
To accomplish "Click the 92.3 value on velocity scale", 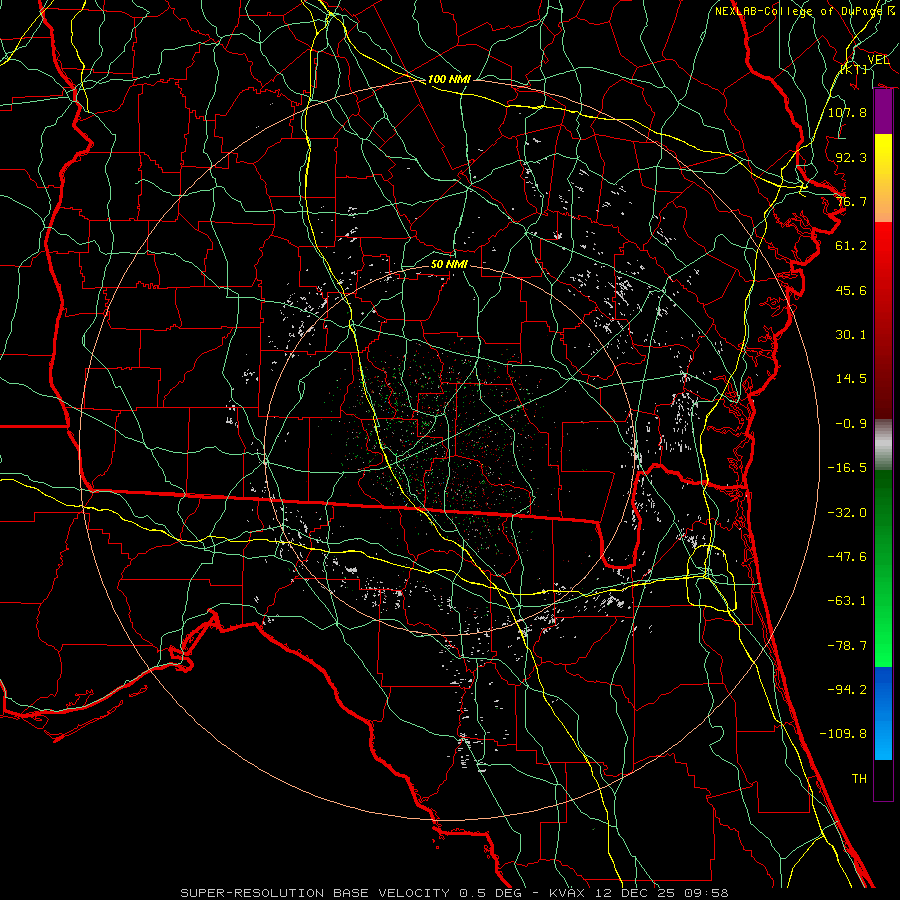I will pos(851,157).
